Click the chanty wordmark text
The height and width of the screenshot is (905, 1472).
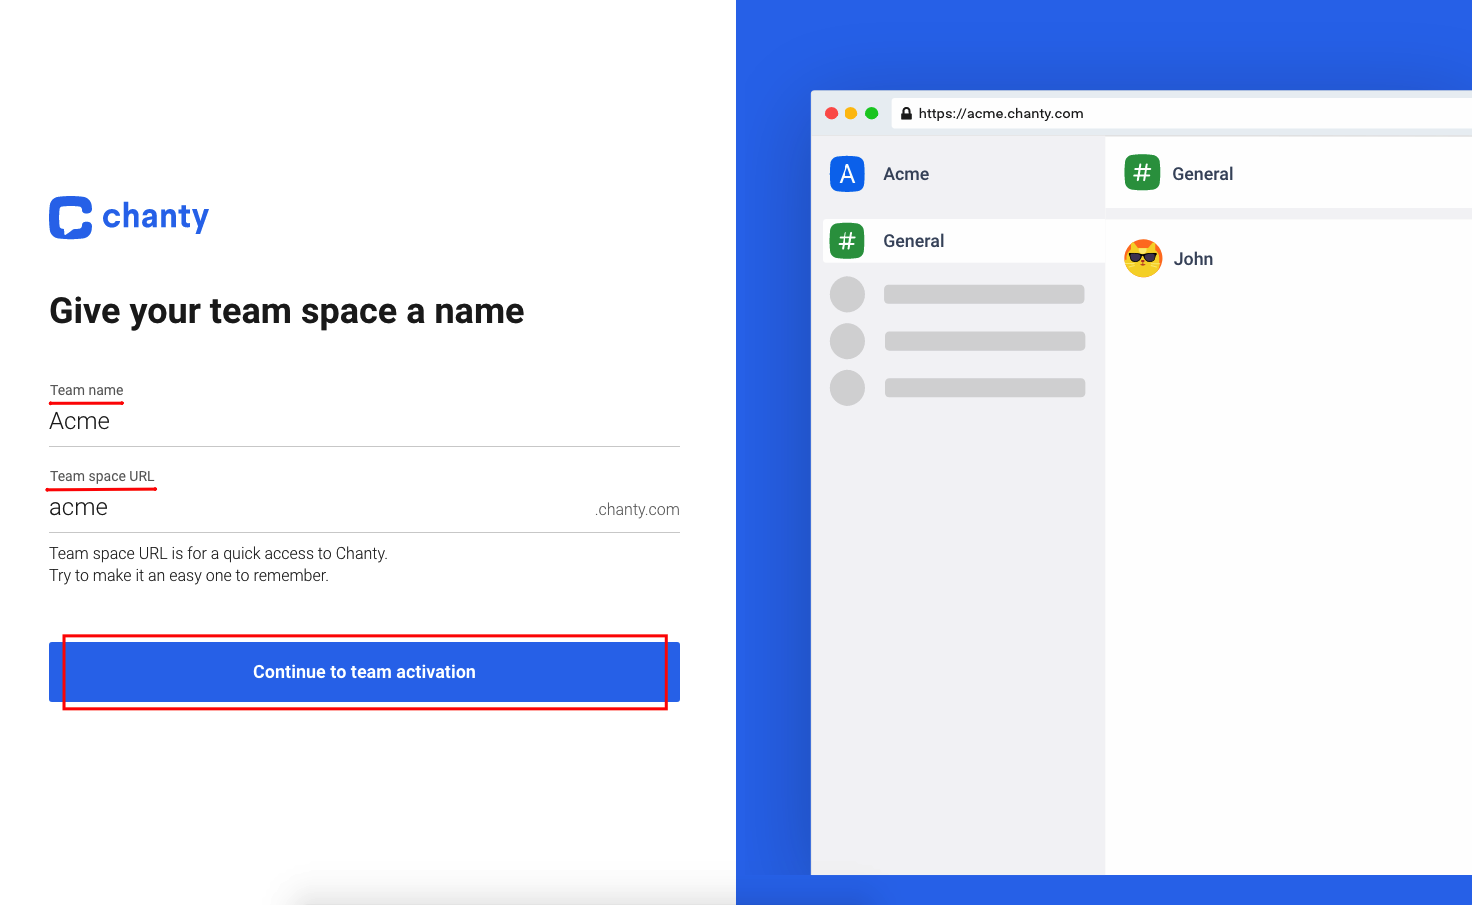[x=156, y=216]
